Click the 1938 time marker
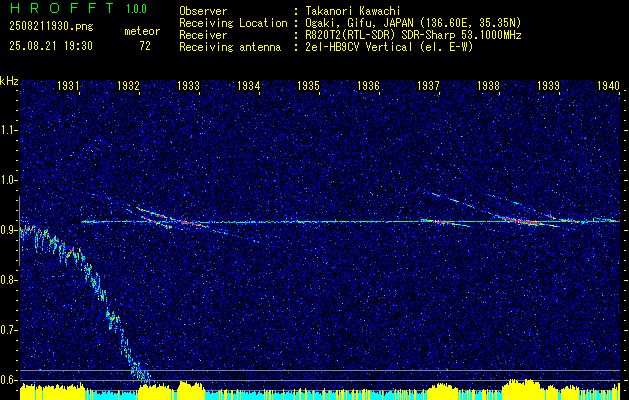The height and width of the screenshot is (400, 629). [x=488, y=86]
